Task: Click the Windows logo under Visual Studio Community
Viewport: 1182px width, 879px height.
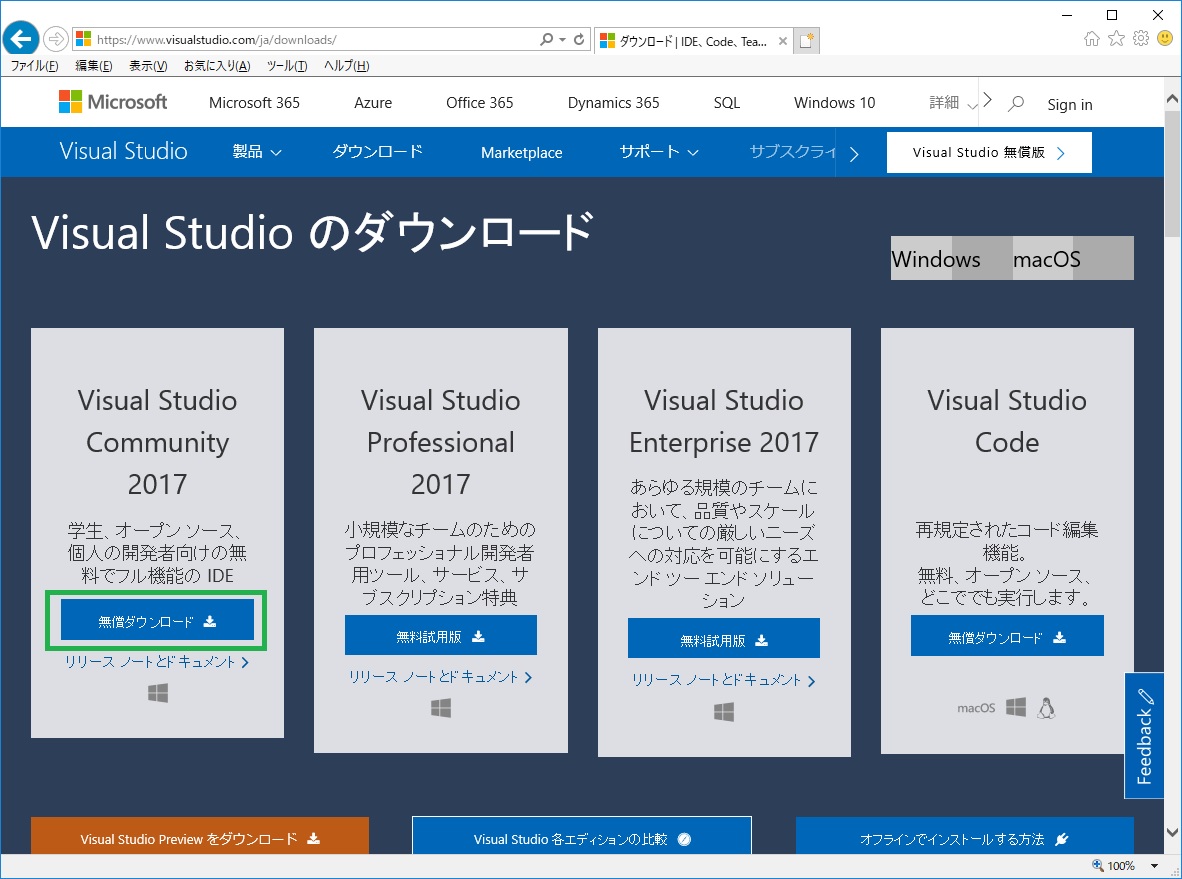Action: coord(157,692)
